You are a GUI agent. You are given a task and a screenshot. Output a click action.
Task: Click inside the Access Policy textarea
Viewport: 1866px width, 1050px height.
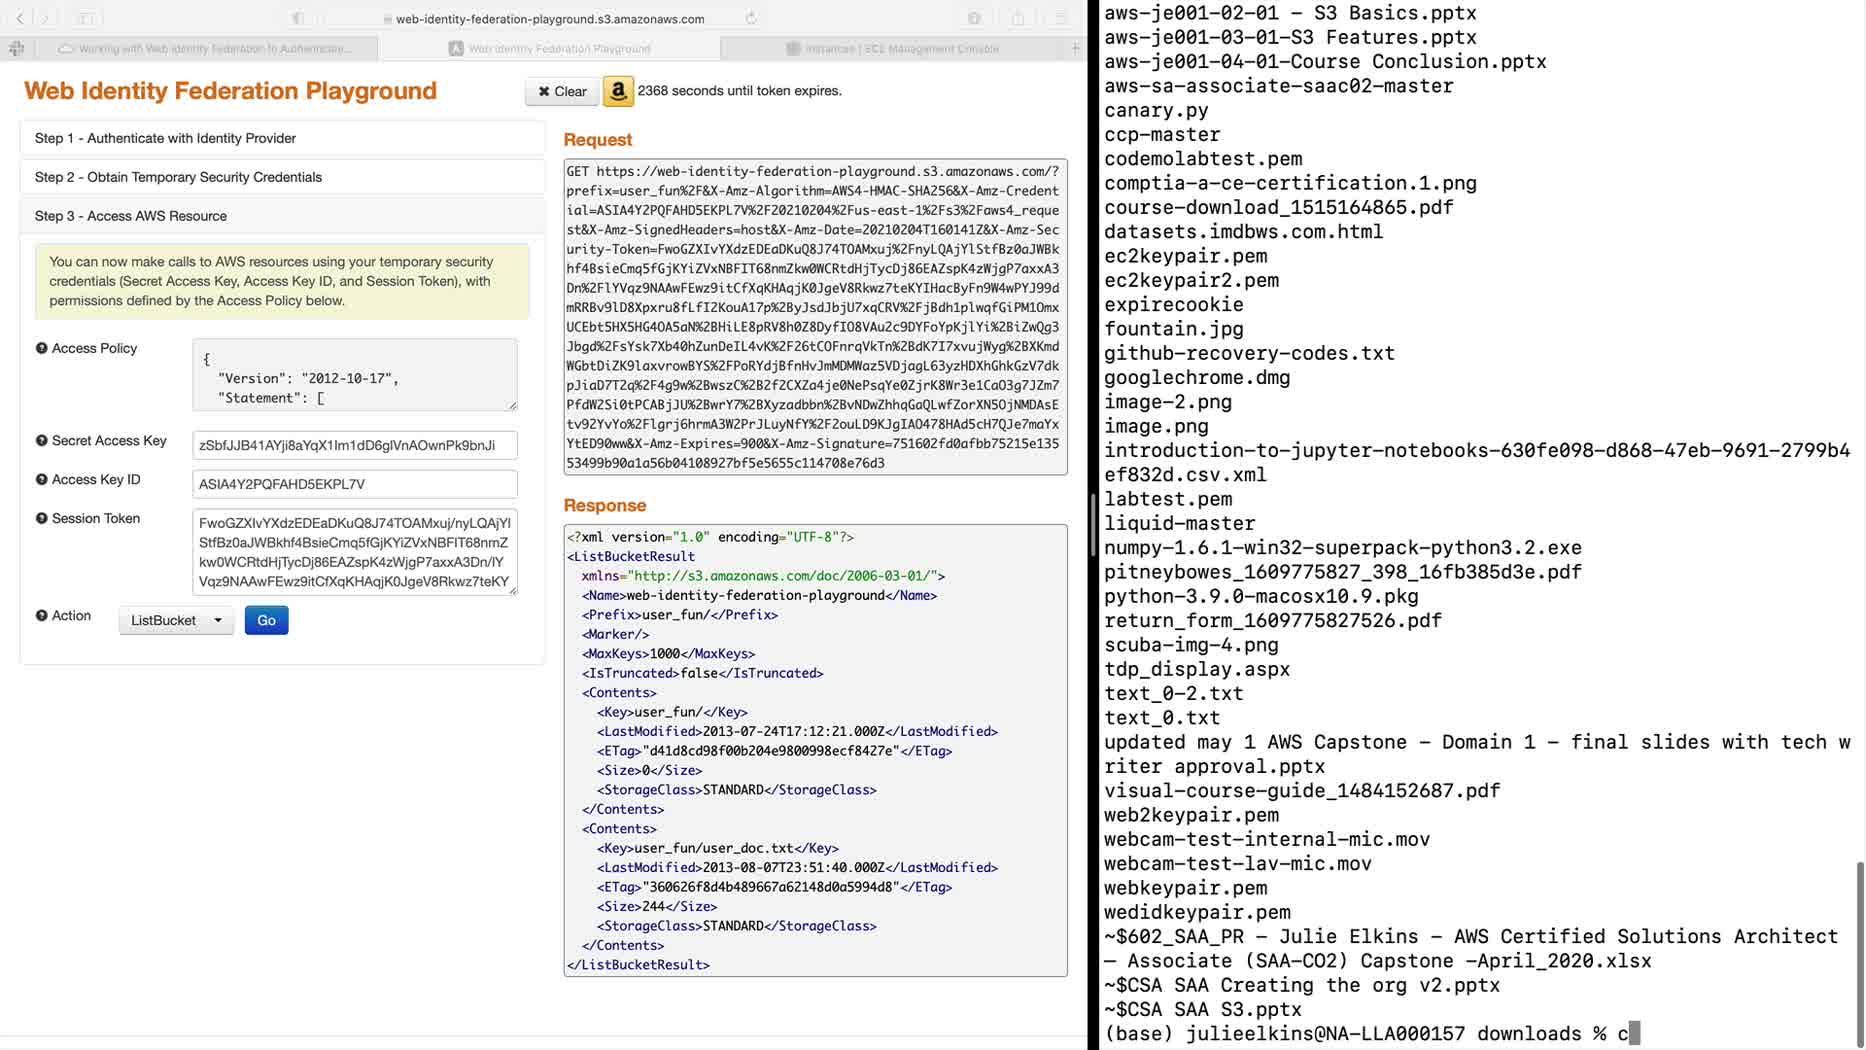pos(355,375)
